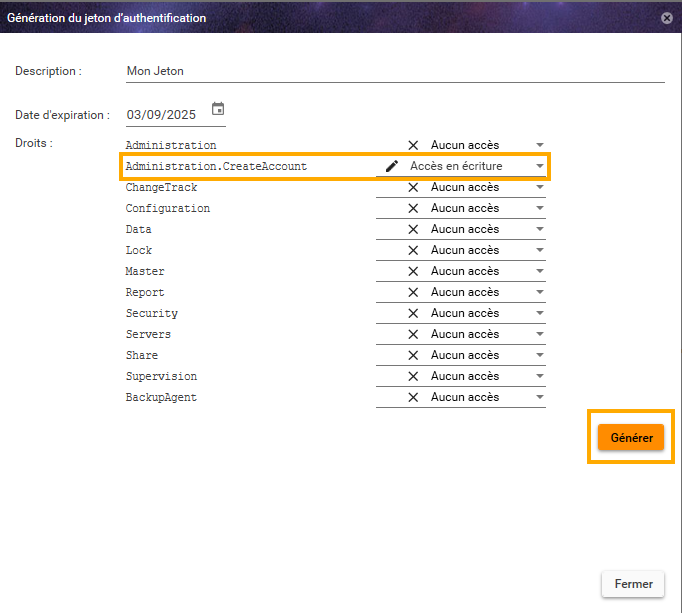Open the Servers access dropdown

click(539, 334)
